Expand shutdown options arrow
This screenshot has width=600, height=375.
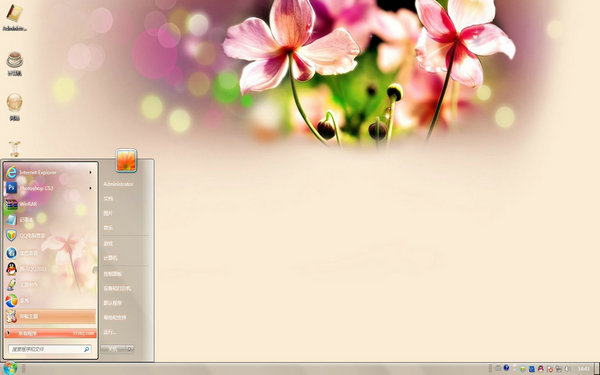click(x=130, y=349)
